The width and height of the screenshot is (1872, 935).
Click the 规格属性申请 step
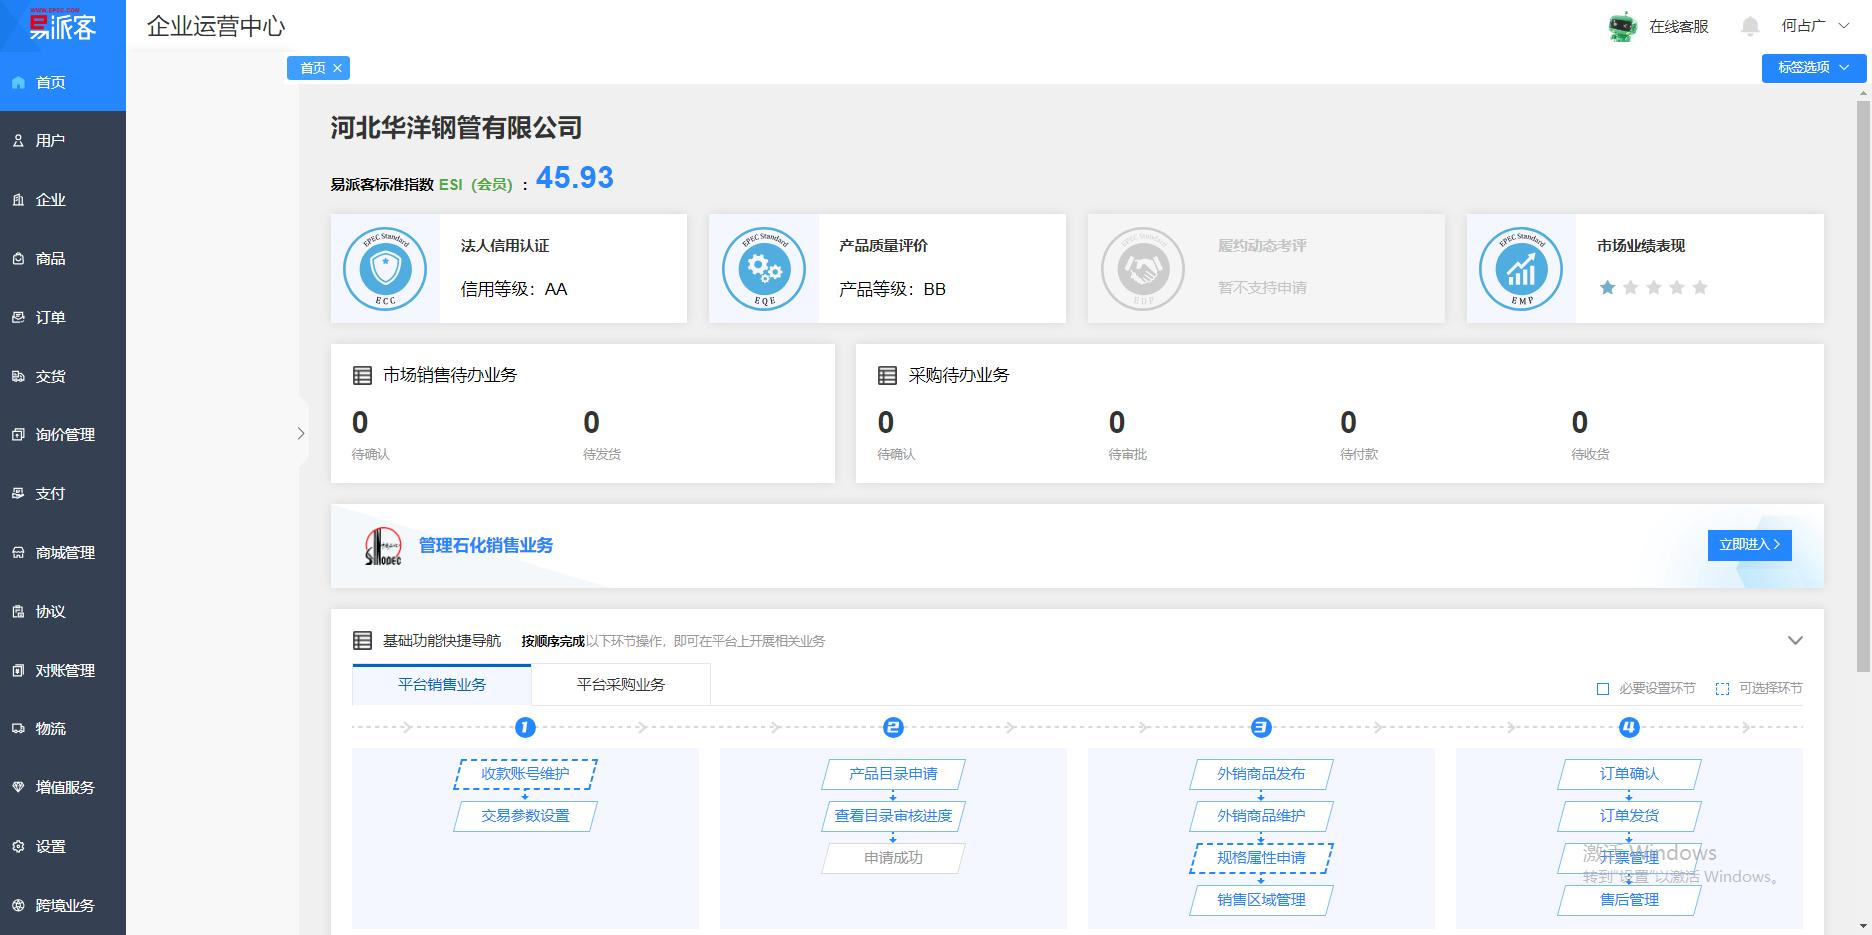(1261, 858)
